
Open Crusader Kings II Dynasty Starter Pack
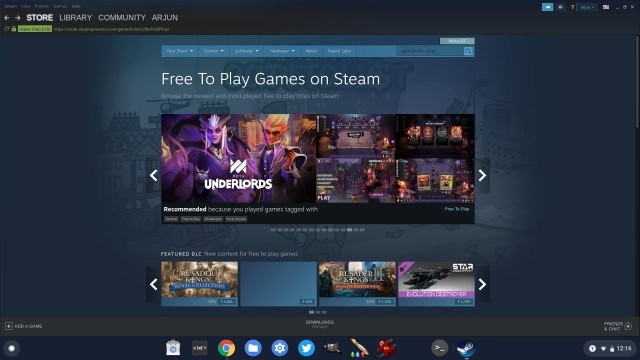point(357,284)
